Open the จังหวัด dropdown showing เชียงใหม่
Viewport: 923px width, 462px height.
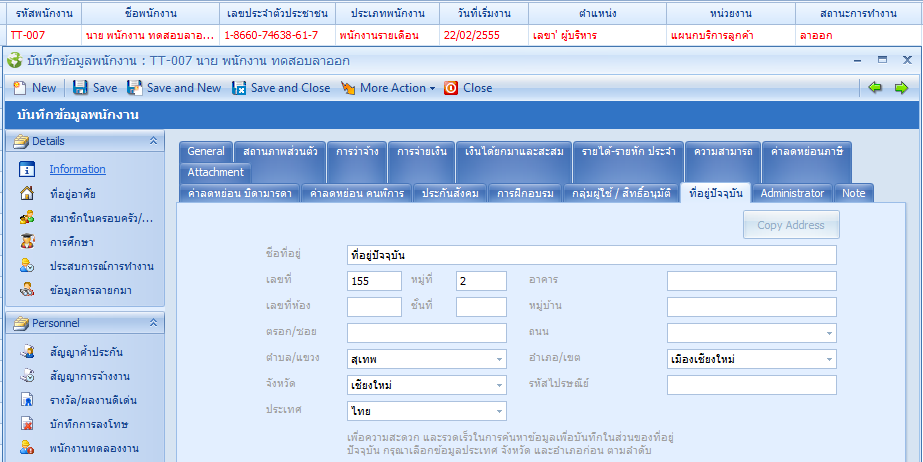click(500, 385)
